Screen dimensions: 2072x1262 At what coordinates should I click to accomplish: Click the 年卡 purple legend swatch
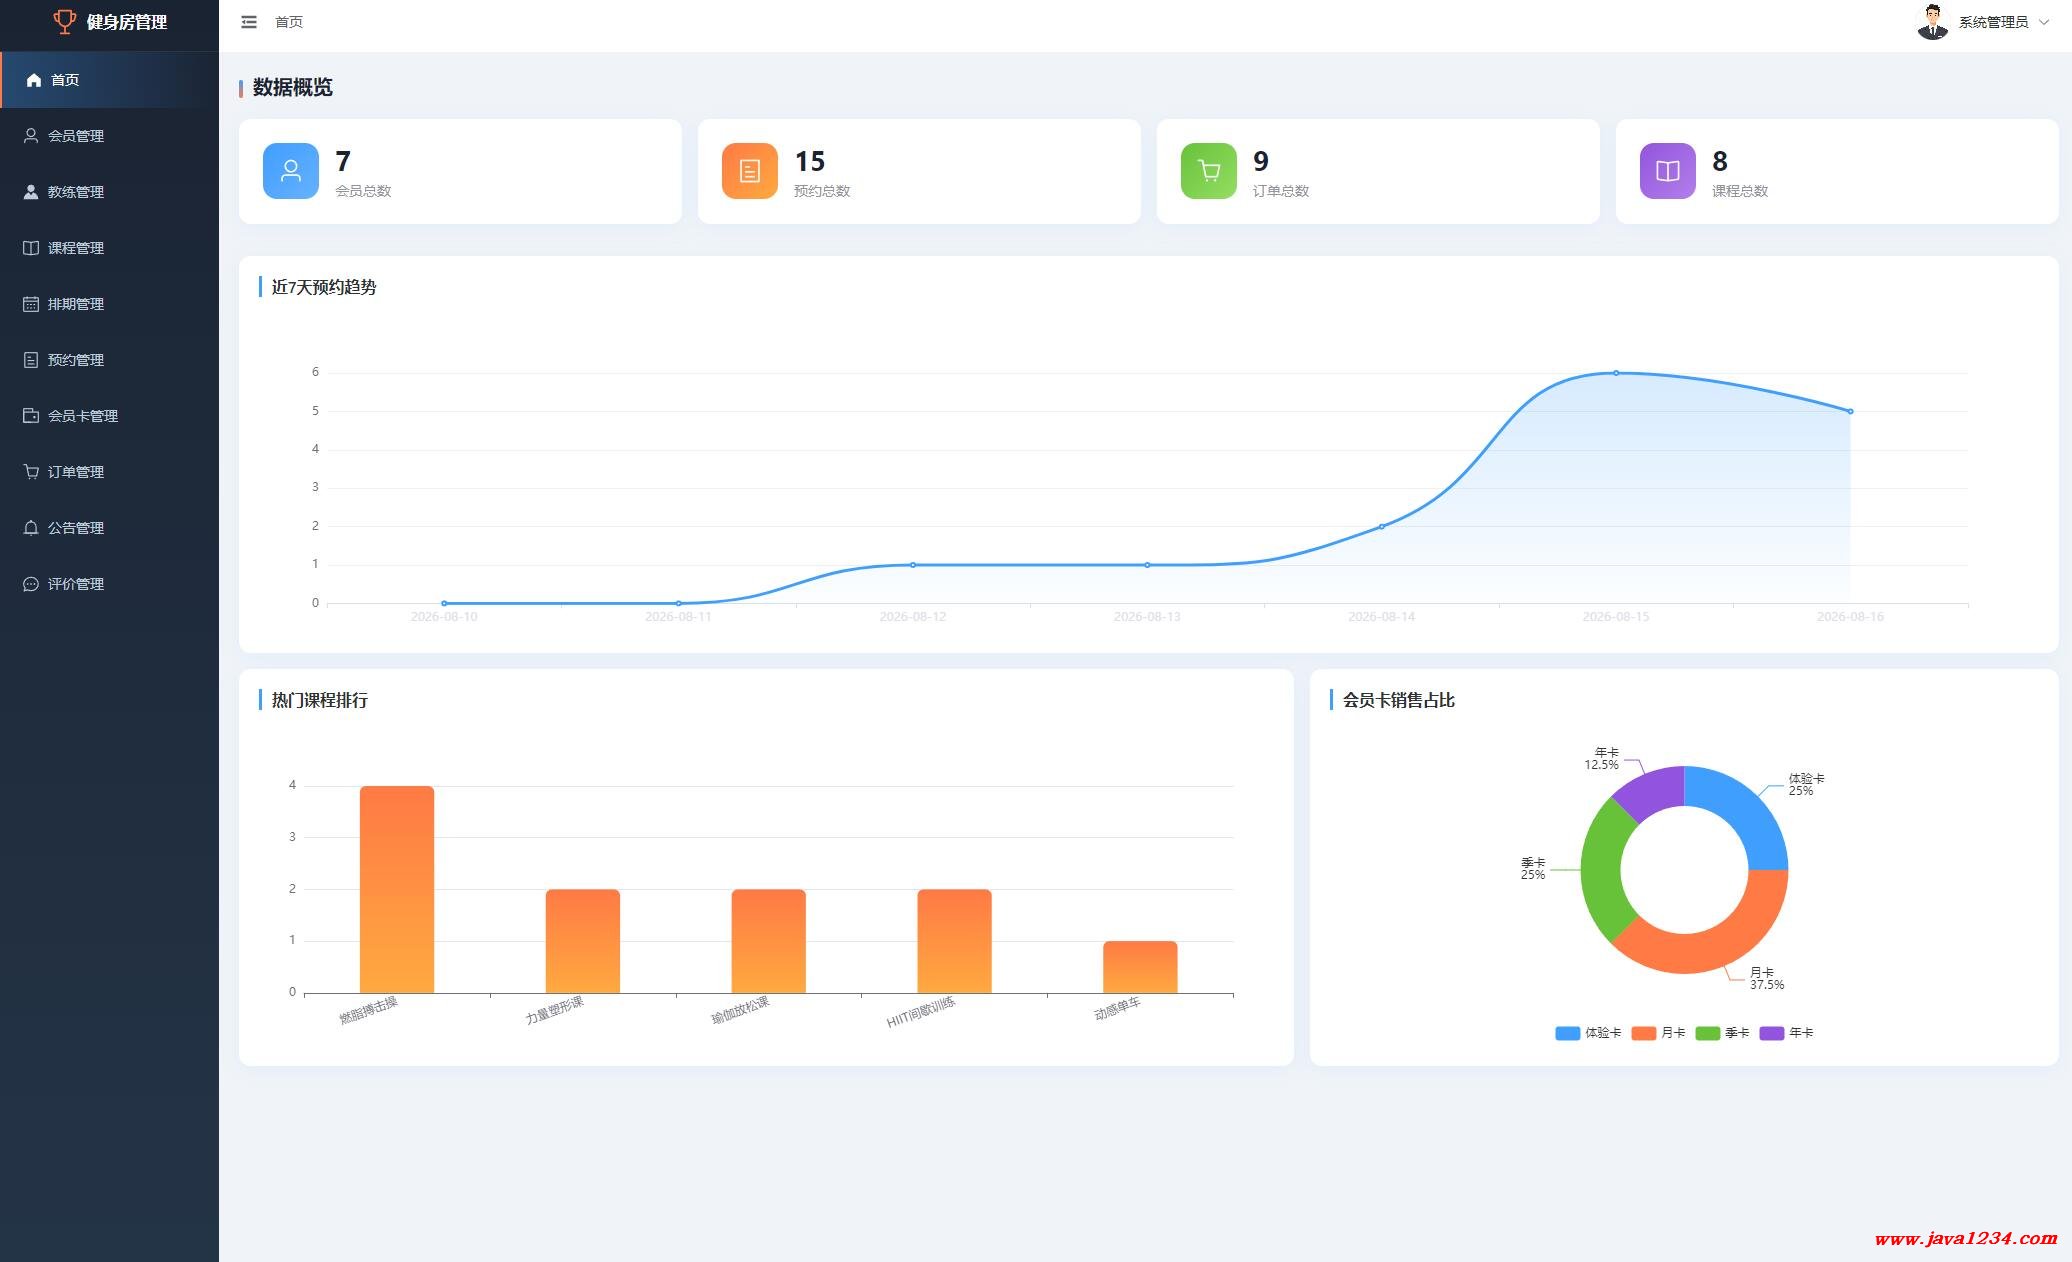[x=1771, y=1033]
